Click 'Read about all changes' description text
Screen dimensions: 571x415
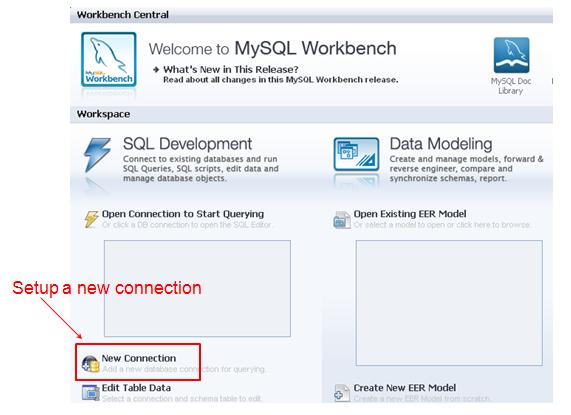click(x=280, y=80)
